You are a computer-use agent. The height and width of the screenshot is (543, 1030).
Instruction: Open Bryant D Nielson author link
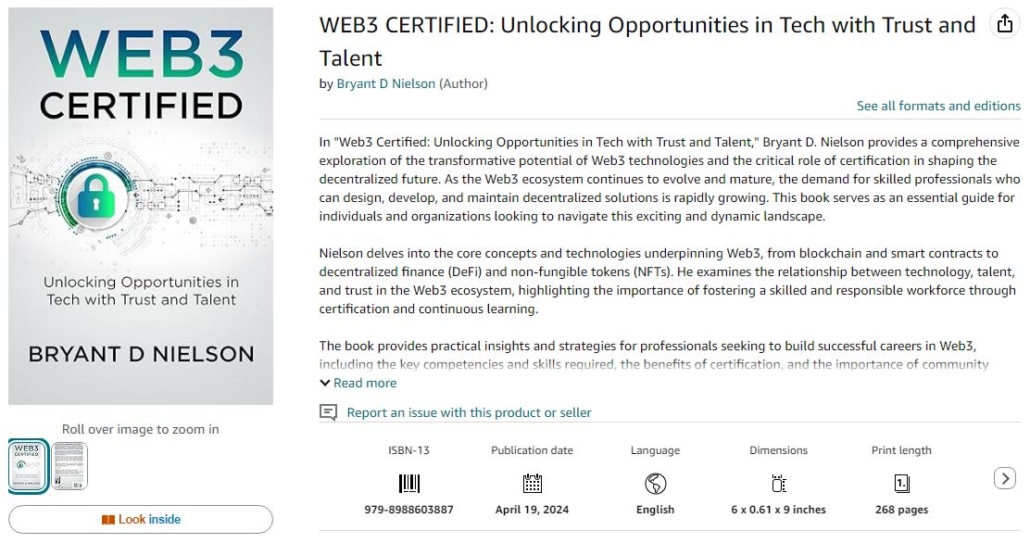[x=386, y=83]
